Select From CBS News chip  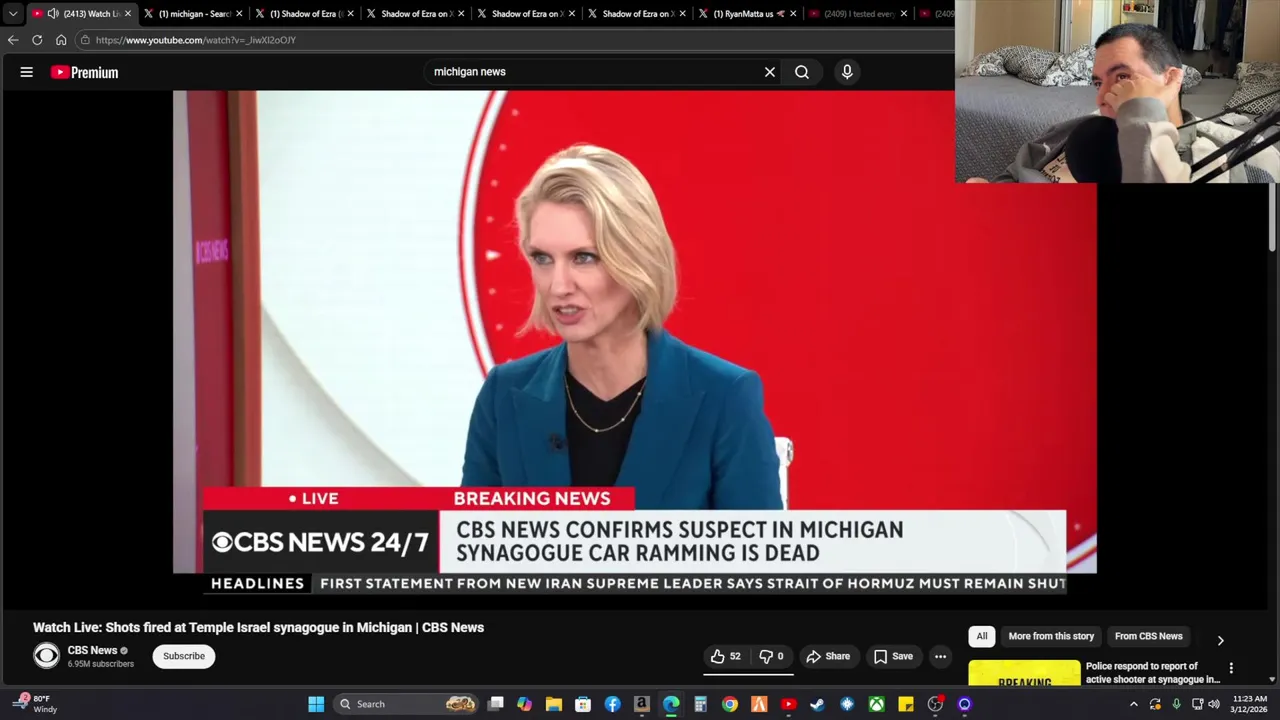(x=1148, y=636)
